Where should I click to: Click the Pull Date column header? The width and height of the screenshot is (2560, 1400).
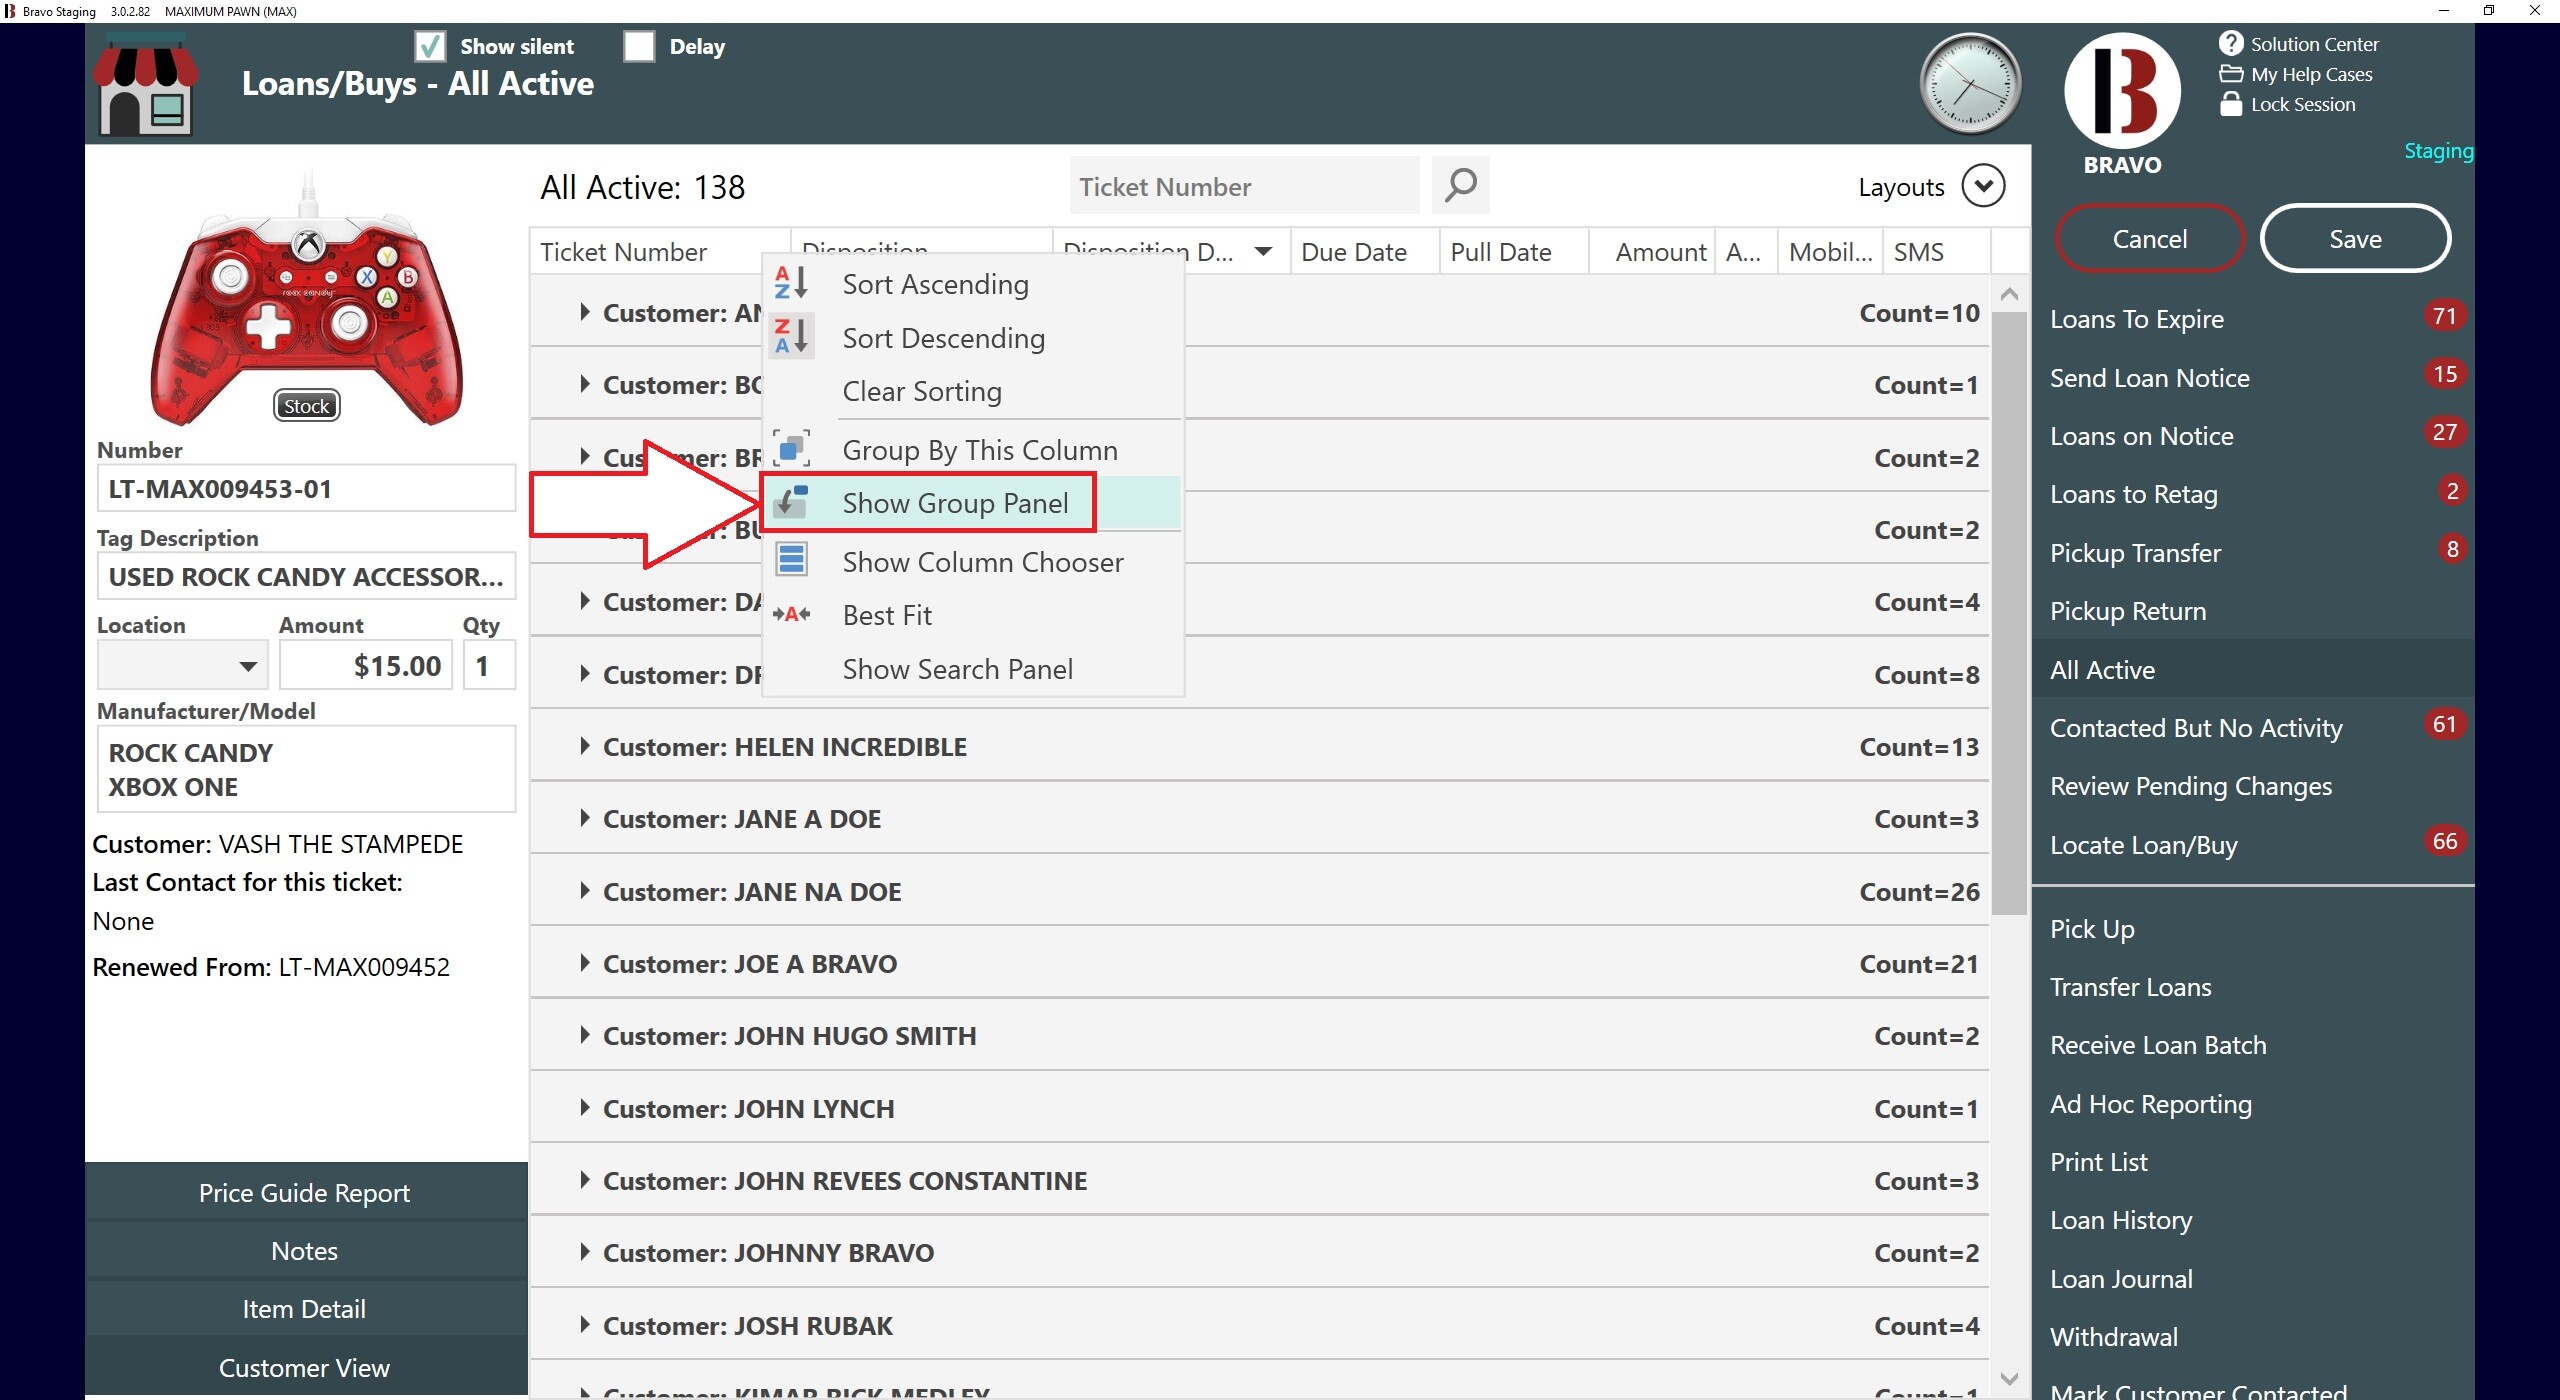pyautogui.click(x=1513, y=252)
